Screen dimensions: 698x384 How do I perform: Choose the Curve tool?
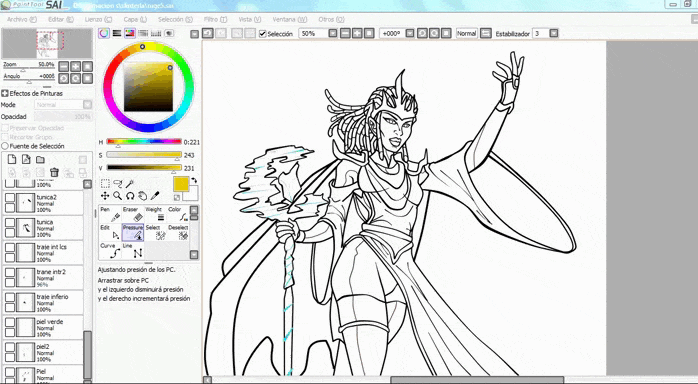110,251
